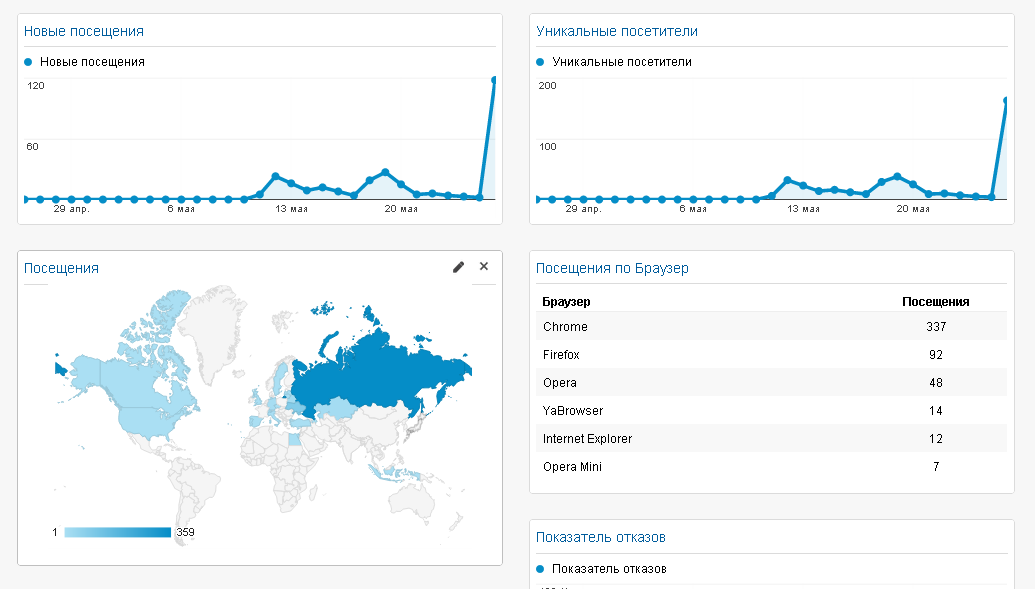Select the Internet Explorer row
This screenshot has width=1035, height=589.
coord(771,438)
